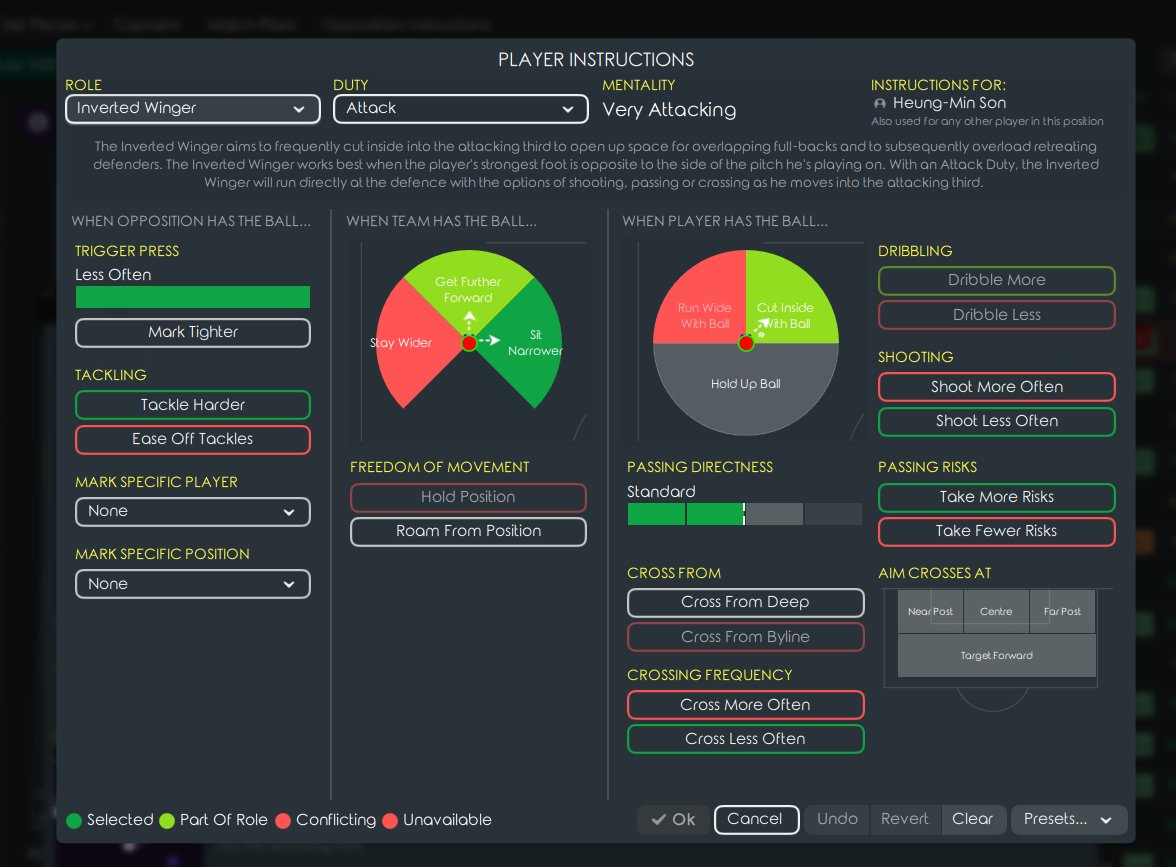Screen dimensions: 1176x867
Task: Click the Cancel button
Action: (x=756, y=820)
